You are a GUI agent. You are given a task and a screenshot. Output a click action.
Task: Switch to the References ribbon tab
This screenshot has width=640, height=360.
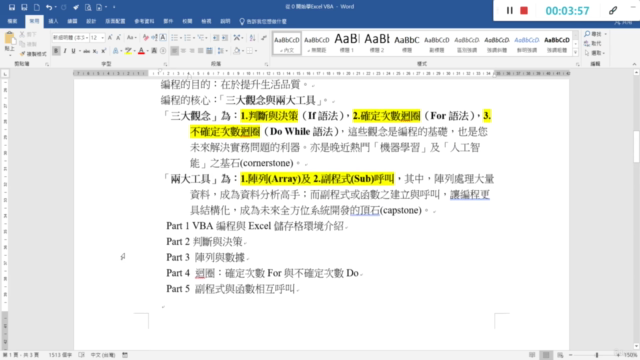tap(144, 21)
